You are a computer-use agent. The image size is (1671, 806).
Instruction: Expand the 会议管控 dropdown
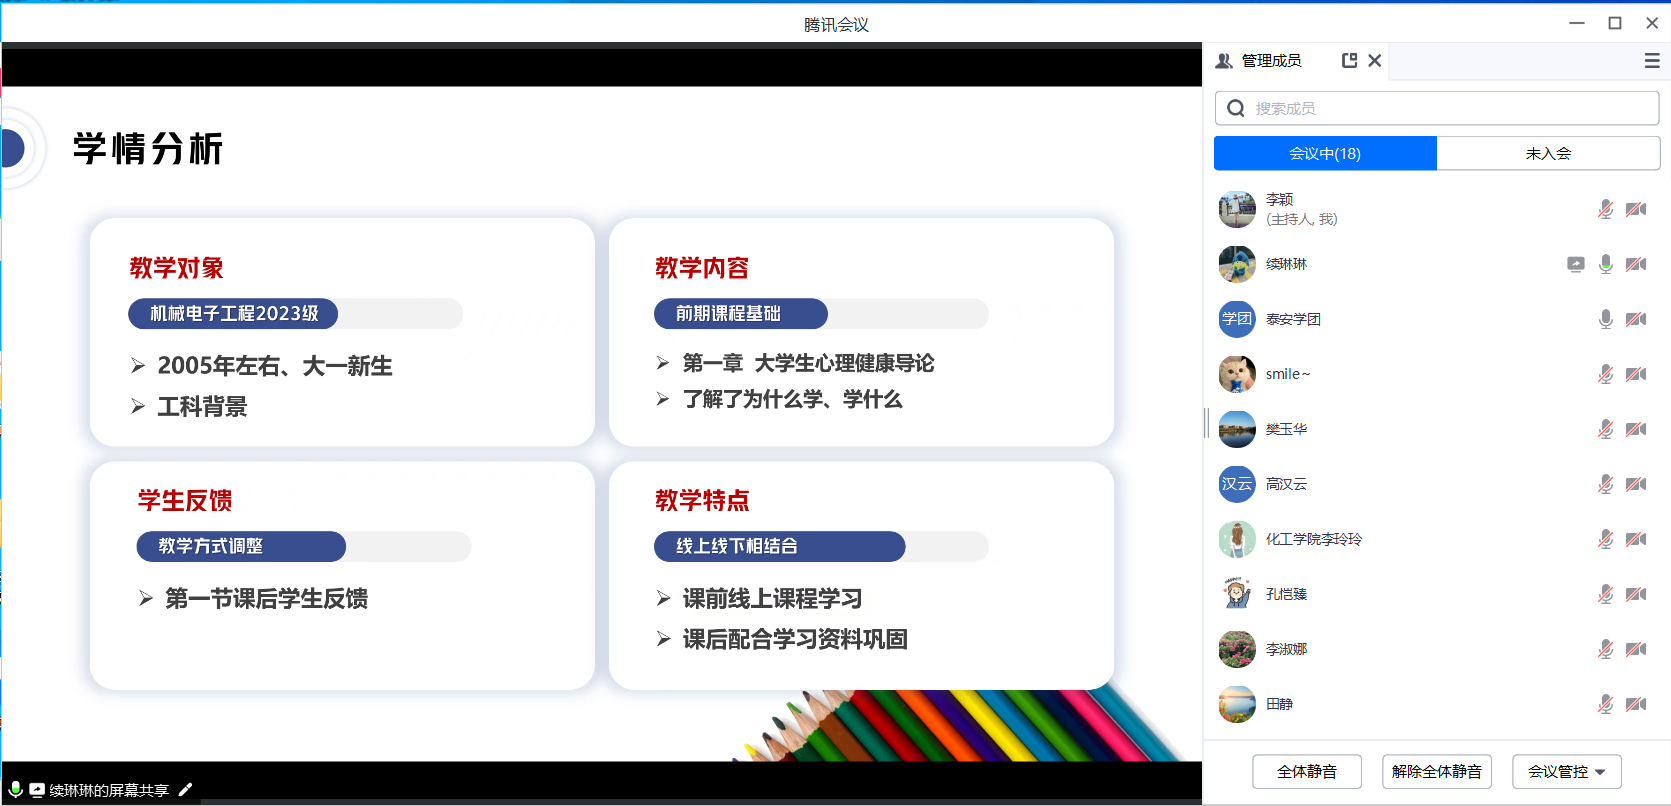(x=1566, y=771)
